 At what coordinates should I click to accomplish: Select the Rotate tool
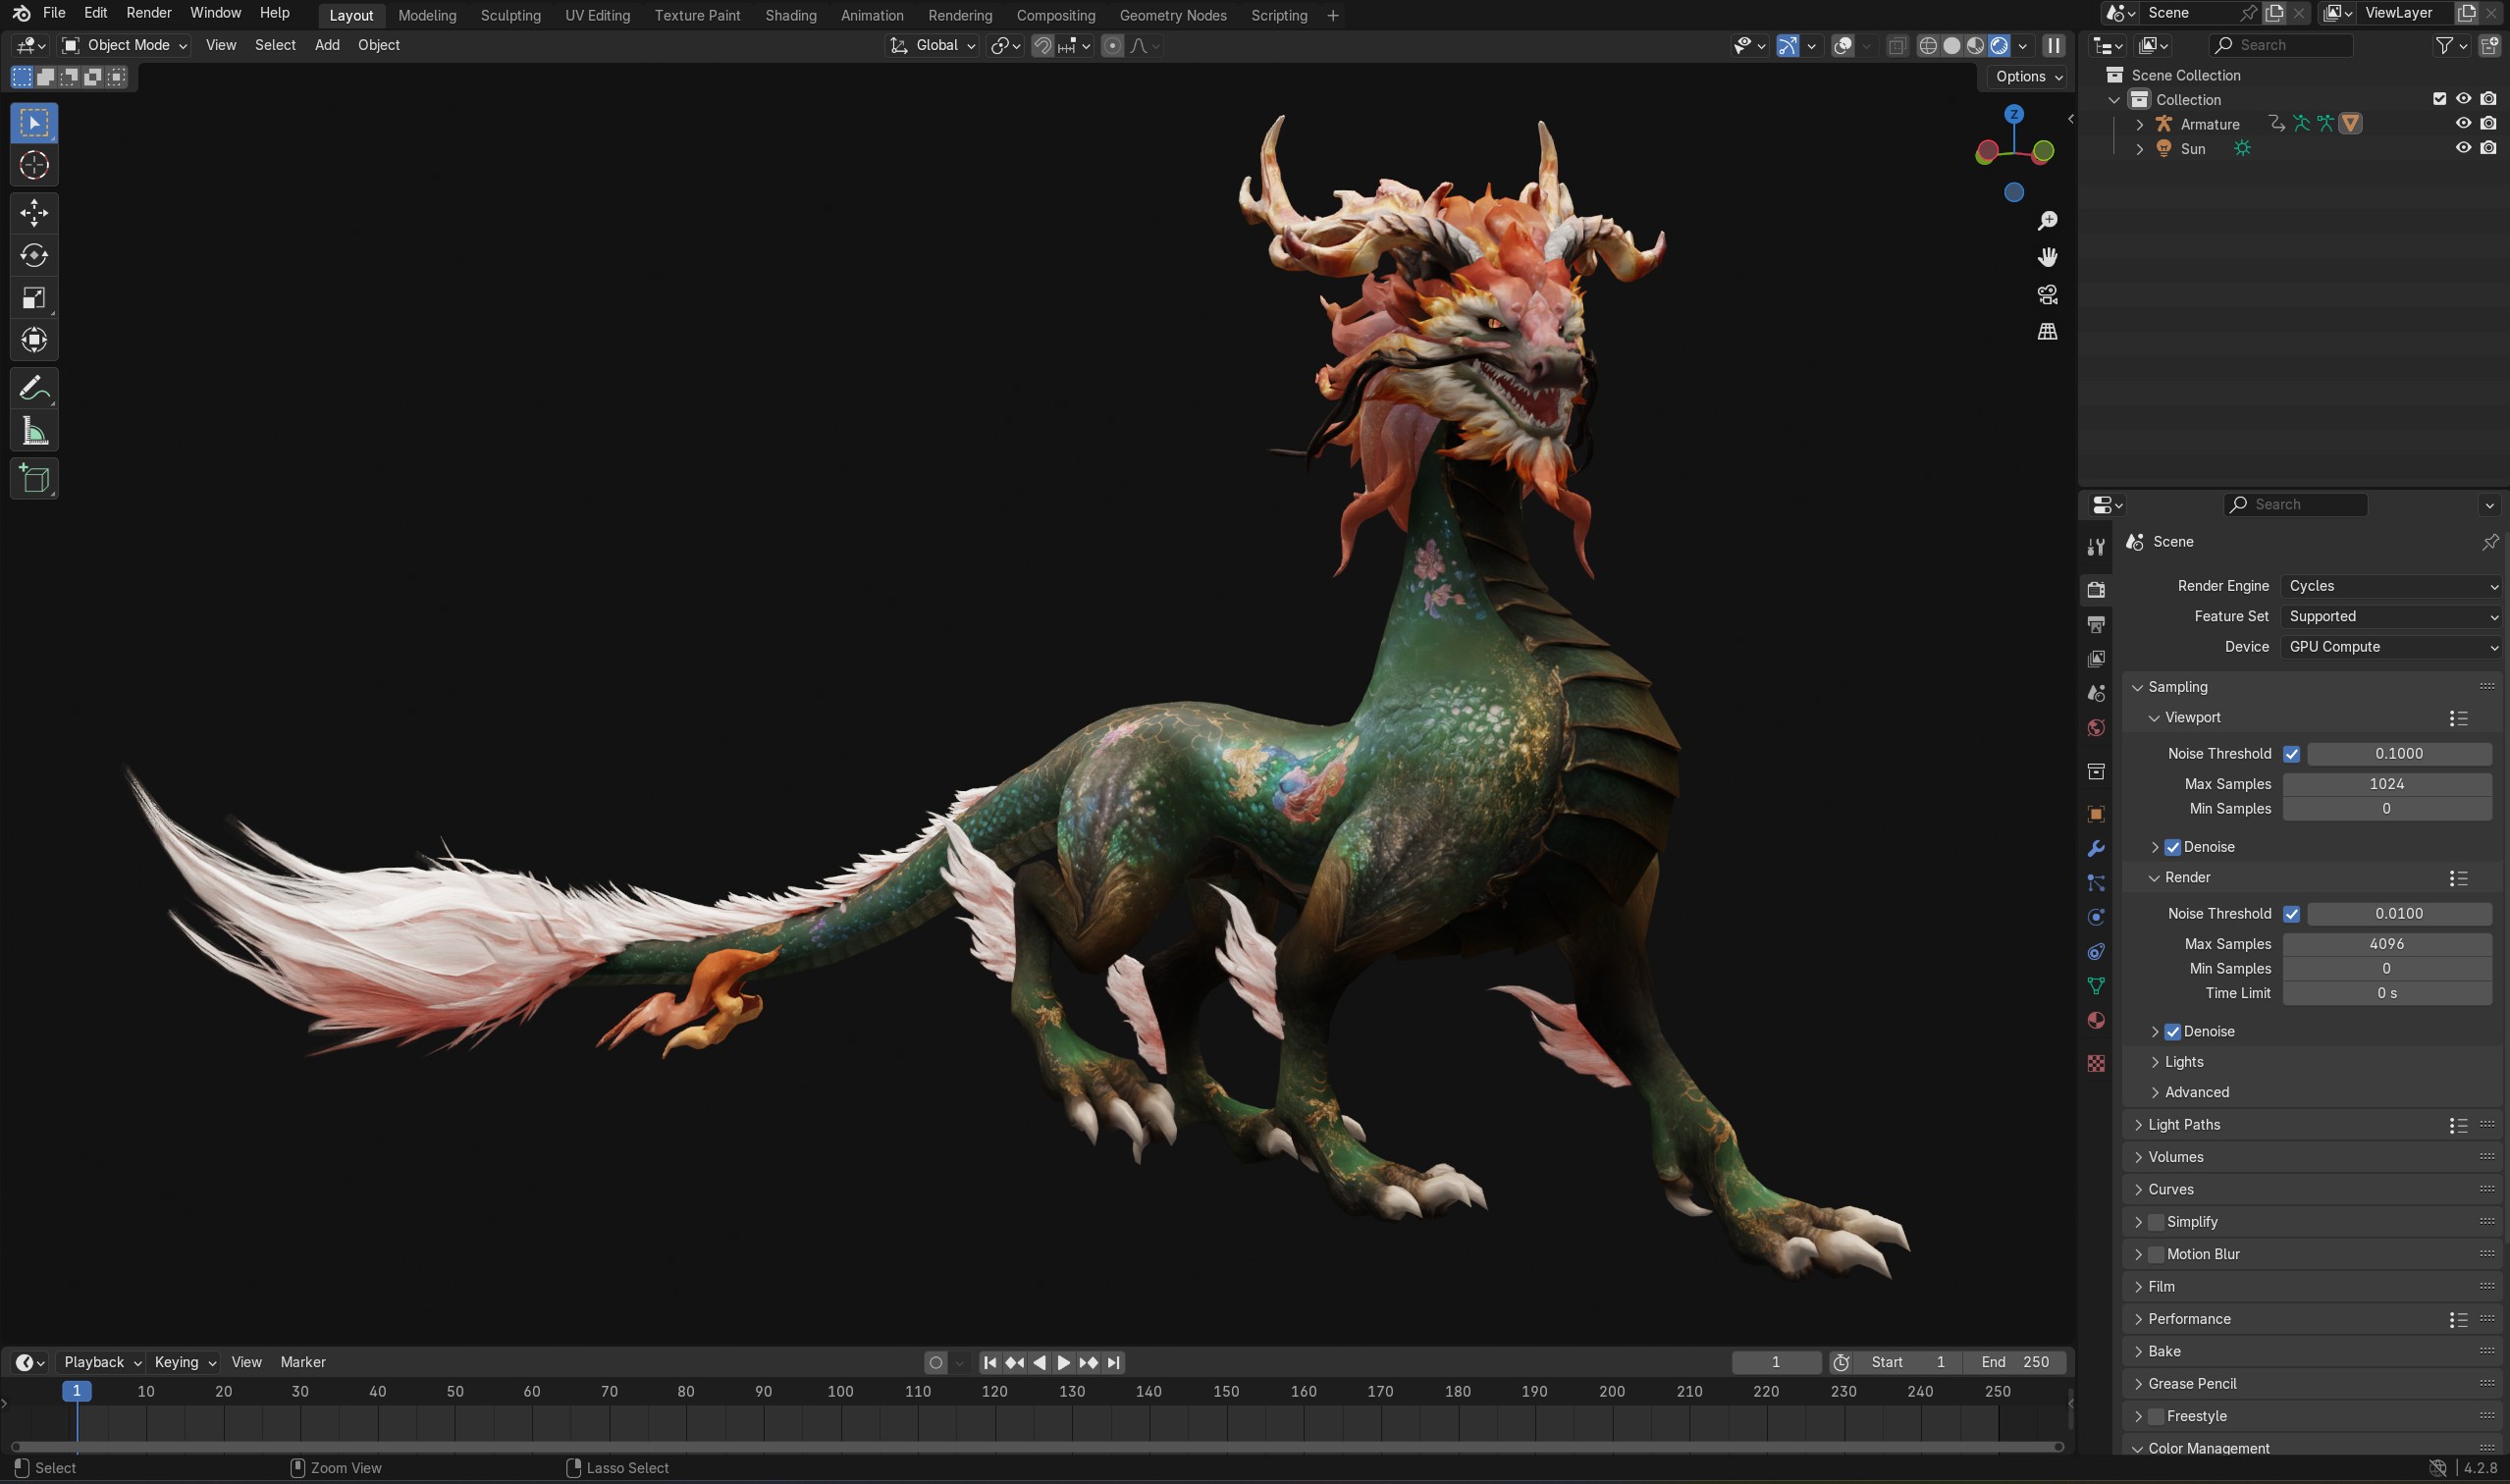coord(34,255)
